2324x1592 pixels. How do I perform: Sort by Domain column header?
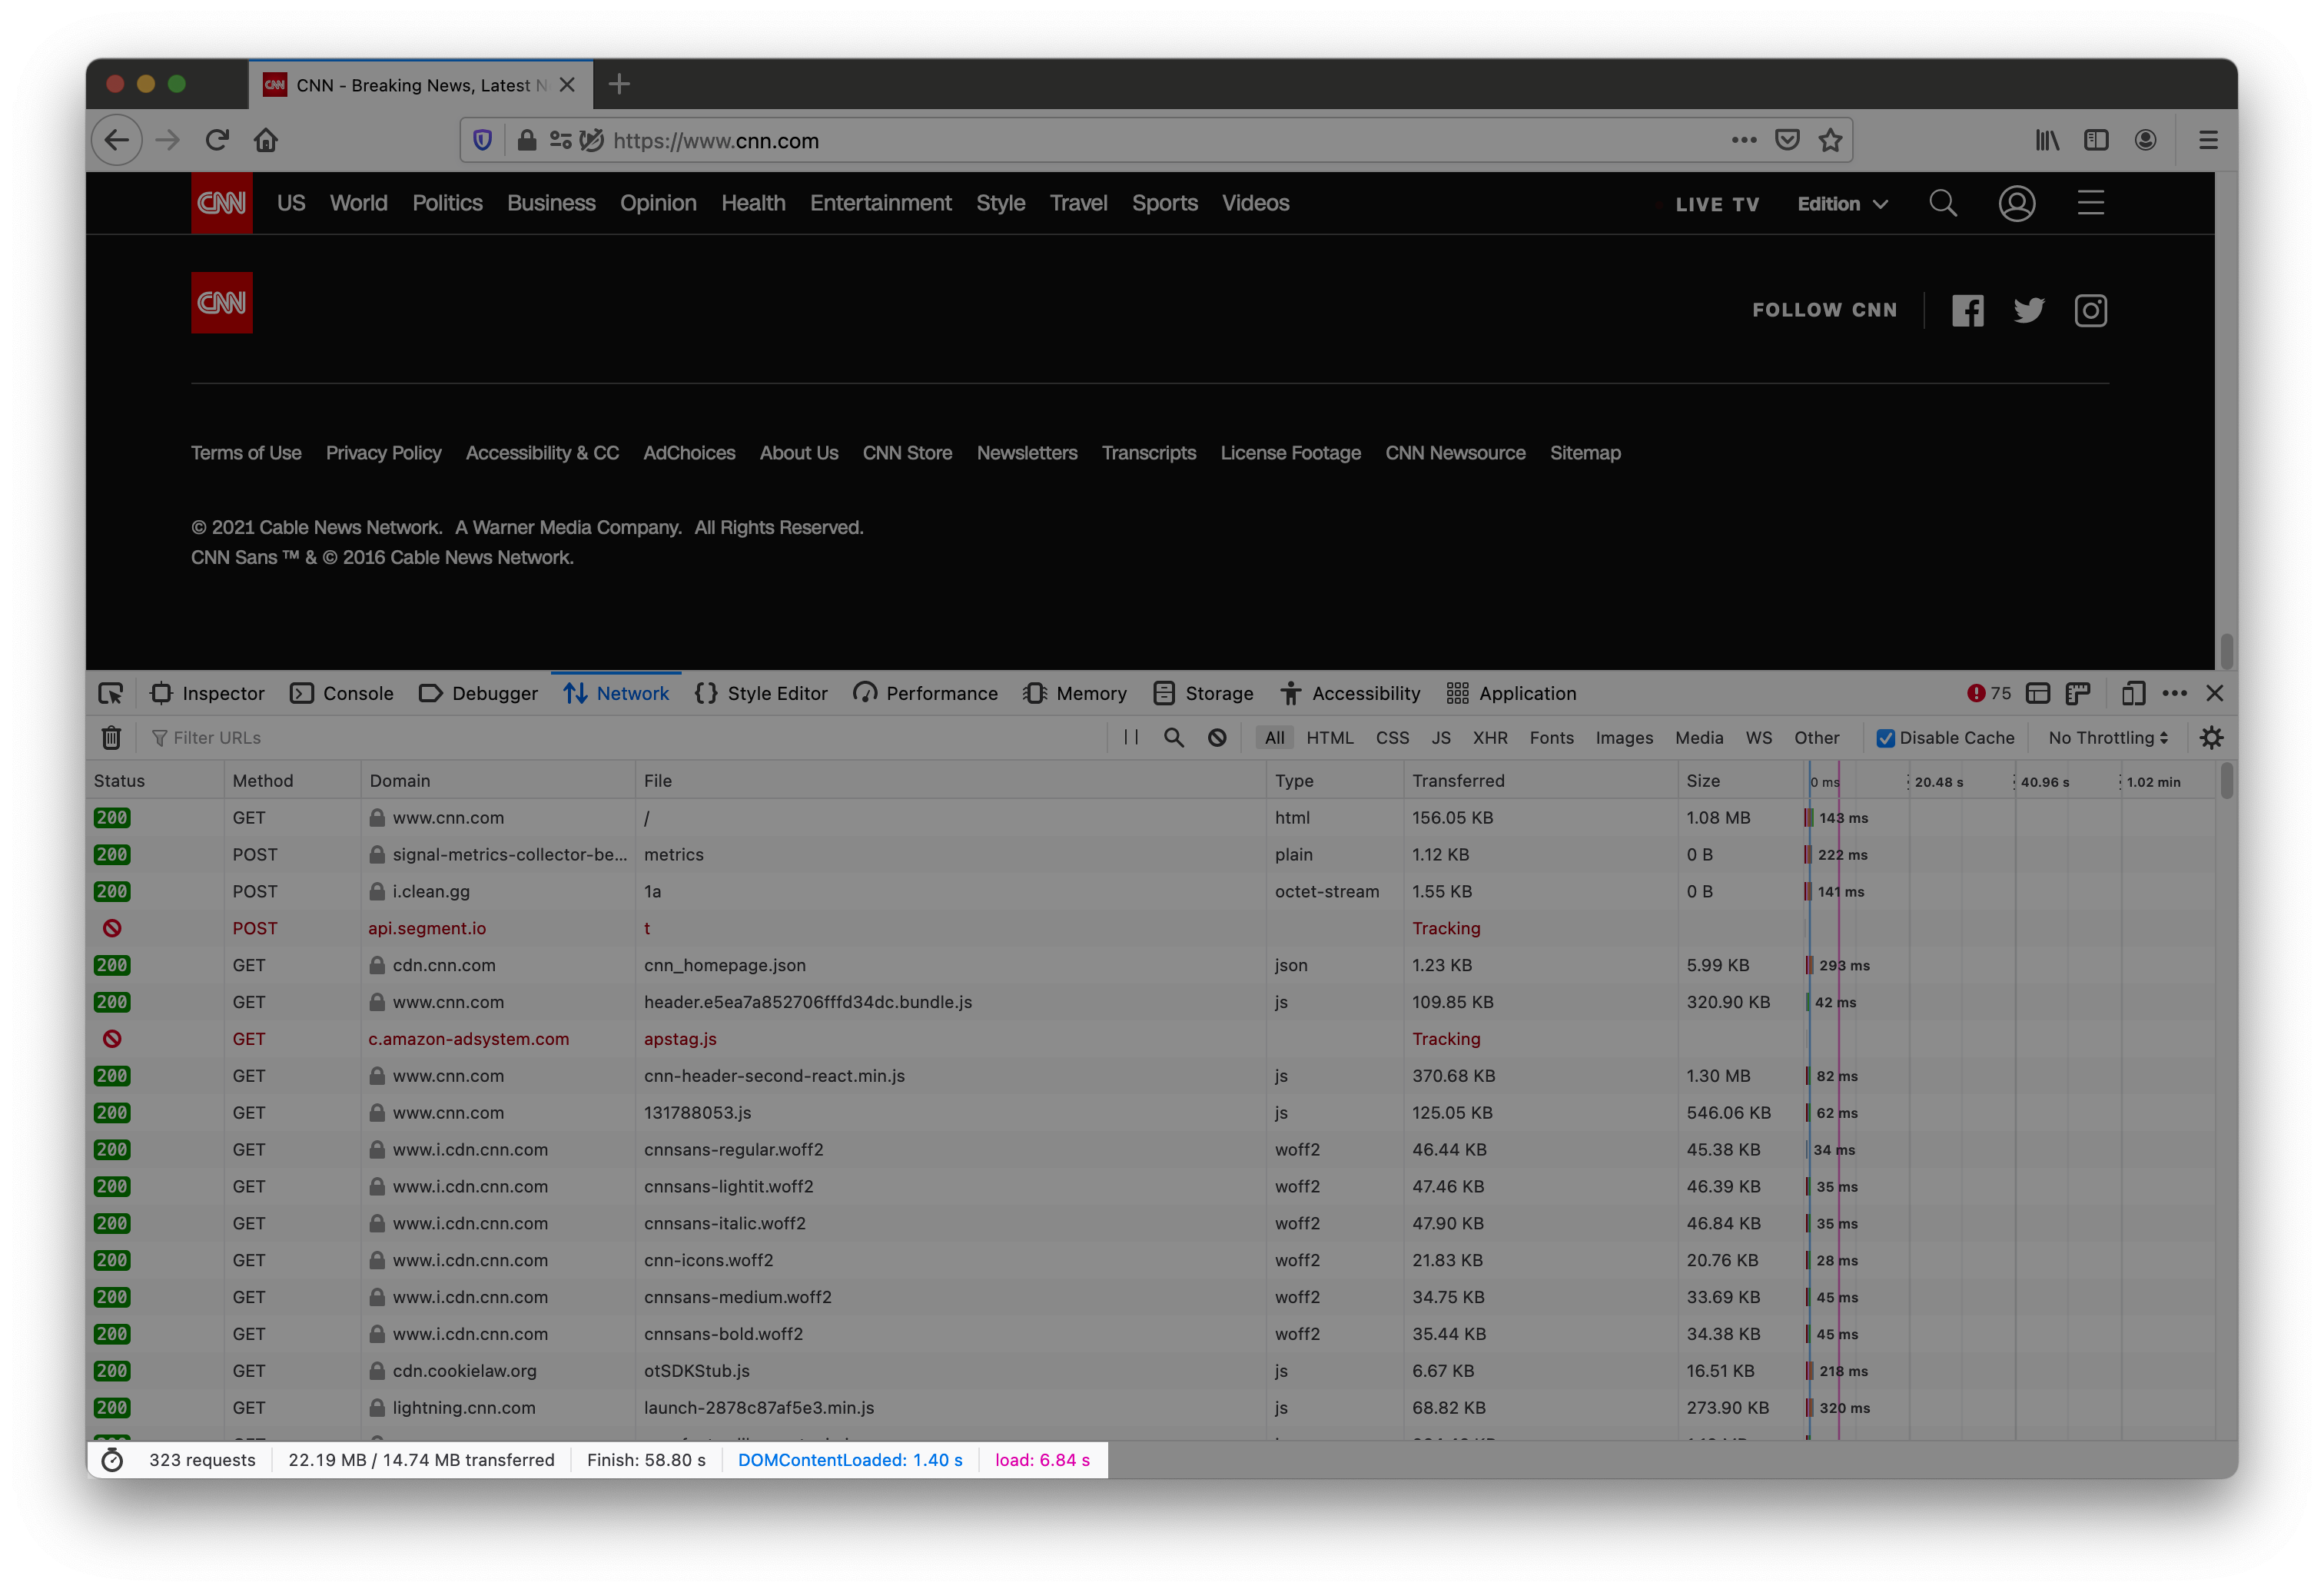pyautogui.click(x=497, y=781)
